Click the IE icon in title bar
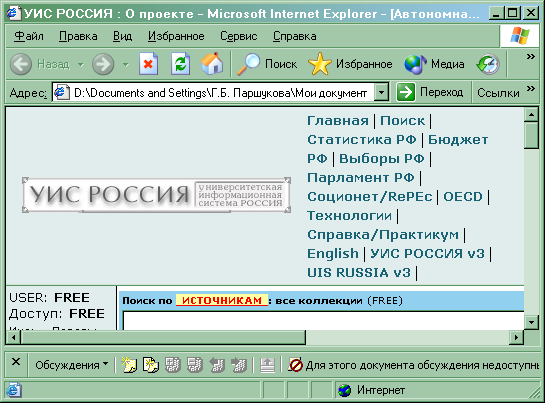 click(x=13, y=13)
